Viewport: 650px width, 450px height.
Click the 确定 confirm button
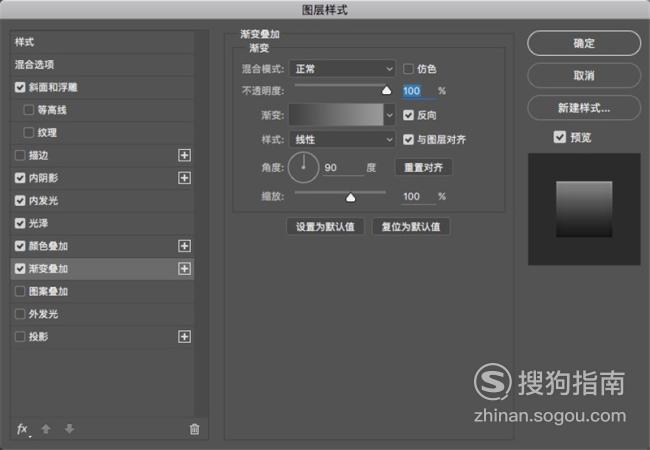click(584, 43)
